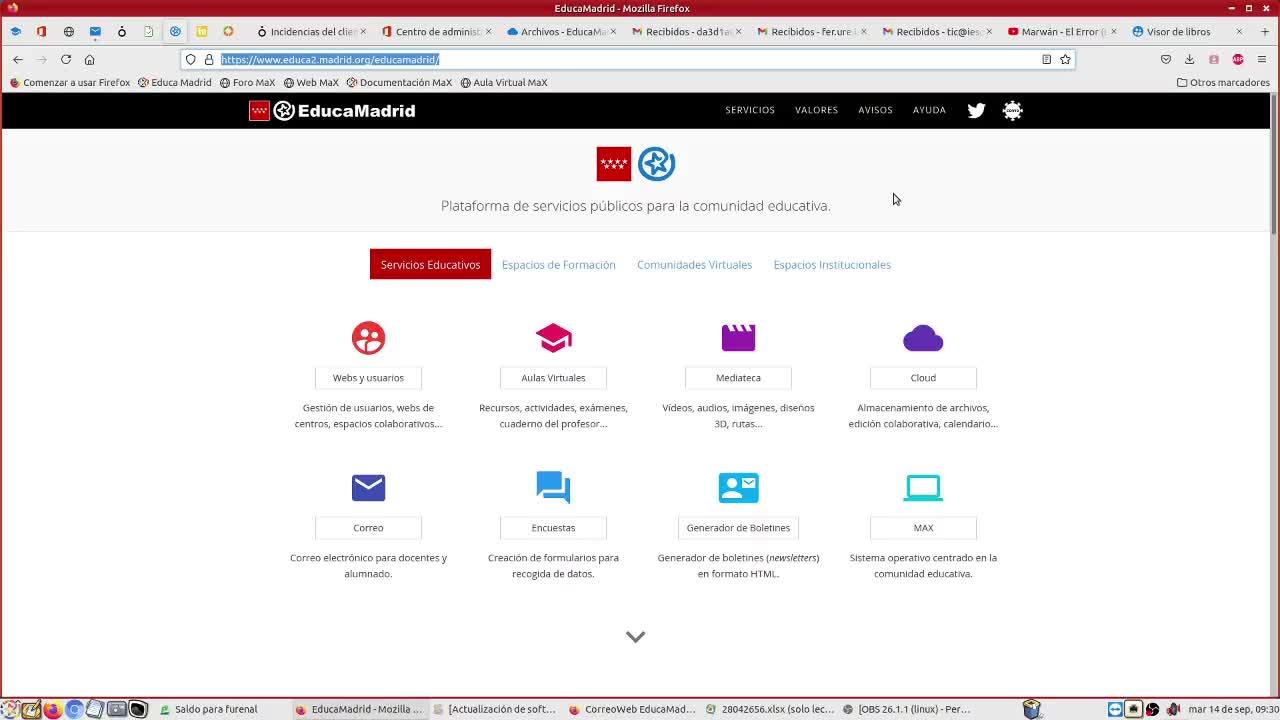Click the URL address bar field
The width and height of the screenshot is (1280, 720).
coord(628,59)
